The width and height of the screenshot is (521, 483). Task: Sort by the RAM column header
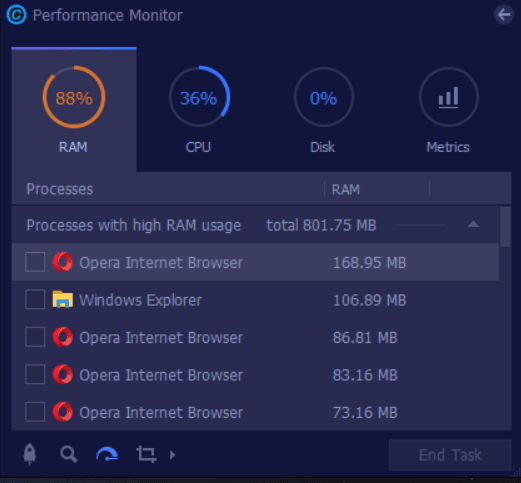(346, 189)
